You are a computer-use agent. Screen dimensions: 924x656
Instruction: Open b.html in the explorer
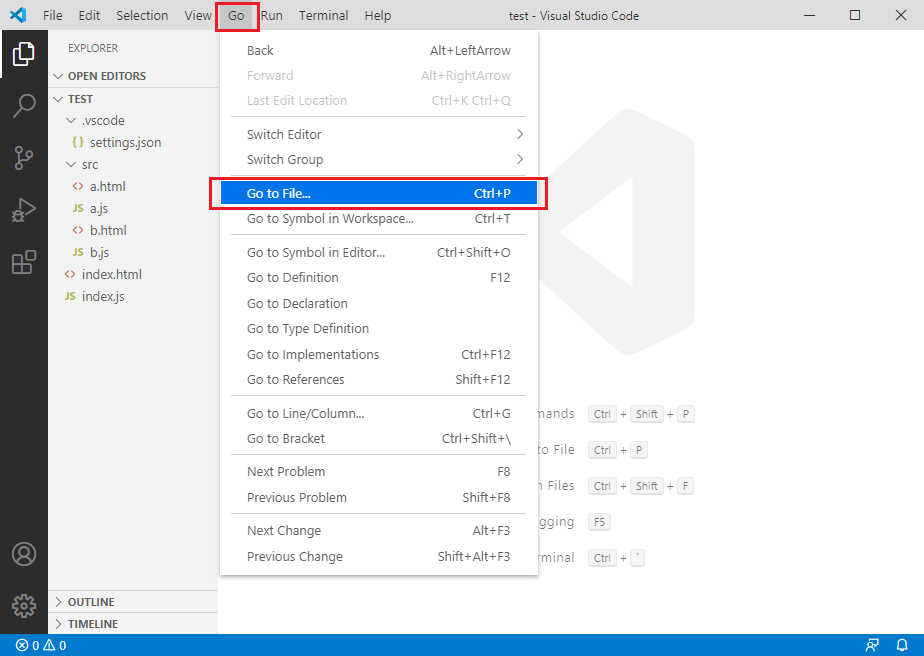[133, 230]
